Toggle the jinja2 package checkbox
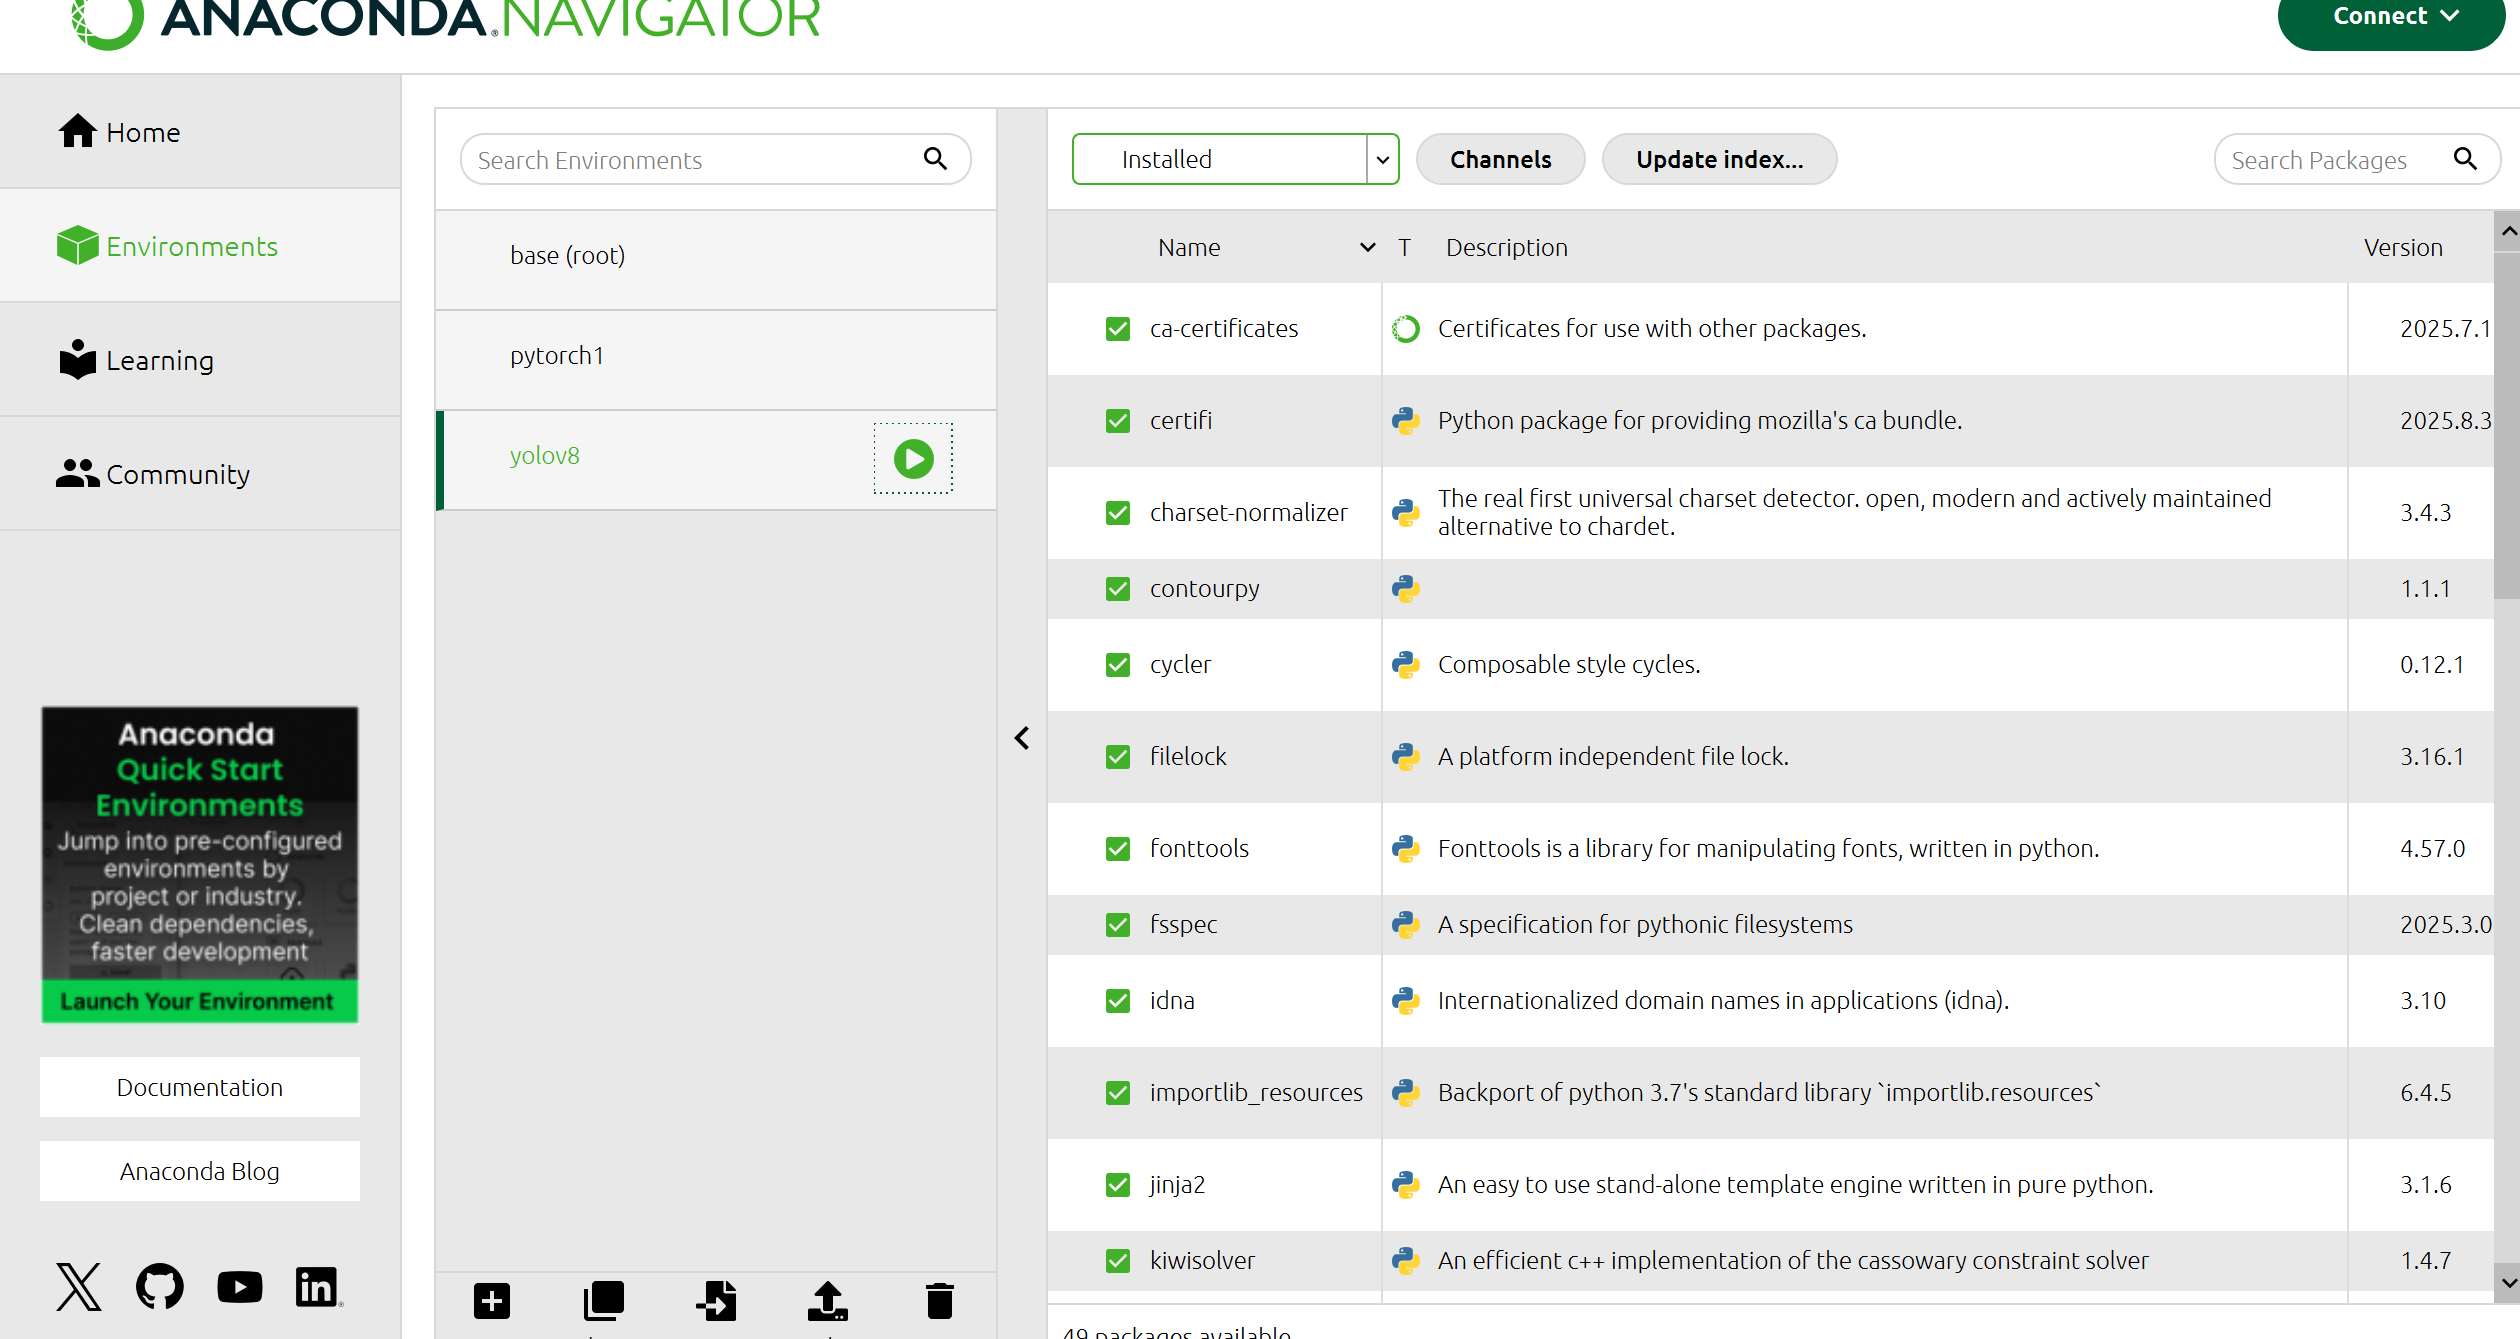 click(x=1118, y=1185)
